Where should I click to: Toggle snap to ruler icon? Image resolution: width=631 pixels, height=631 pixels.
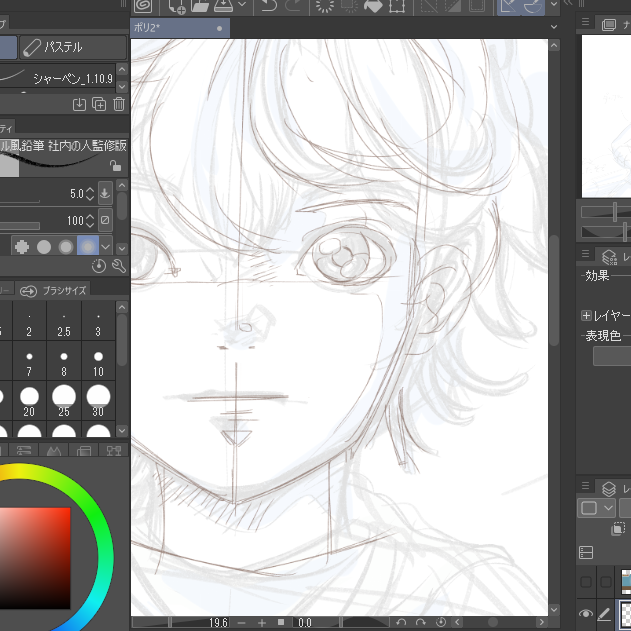coord(509,6)
